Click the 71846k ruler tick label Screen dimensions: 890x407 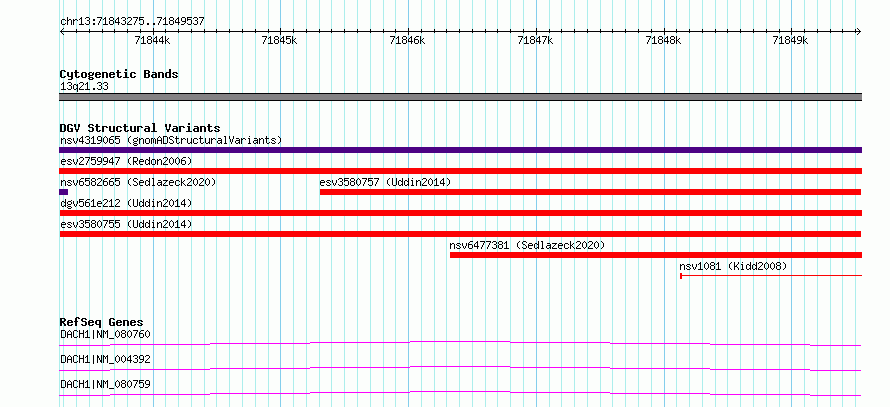[407, 40]
